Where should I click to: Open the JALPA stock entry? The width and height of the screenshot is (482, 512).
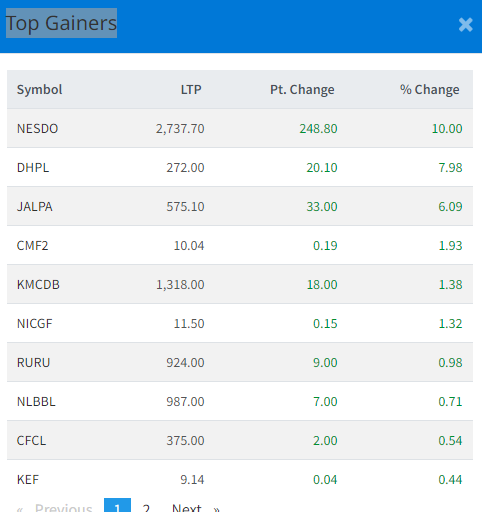pos(34,207)
